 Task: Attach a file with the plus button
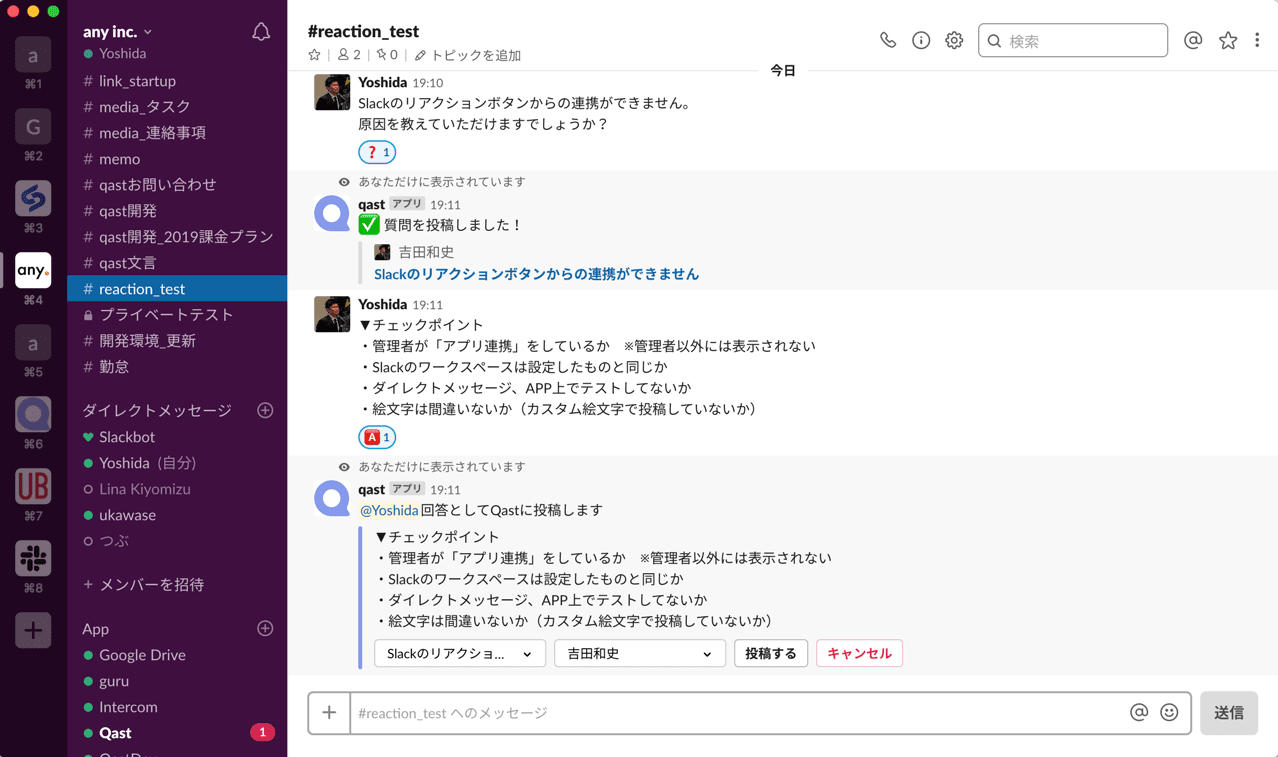[329, 713]
